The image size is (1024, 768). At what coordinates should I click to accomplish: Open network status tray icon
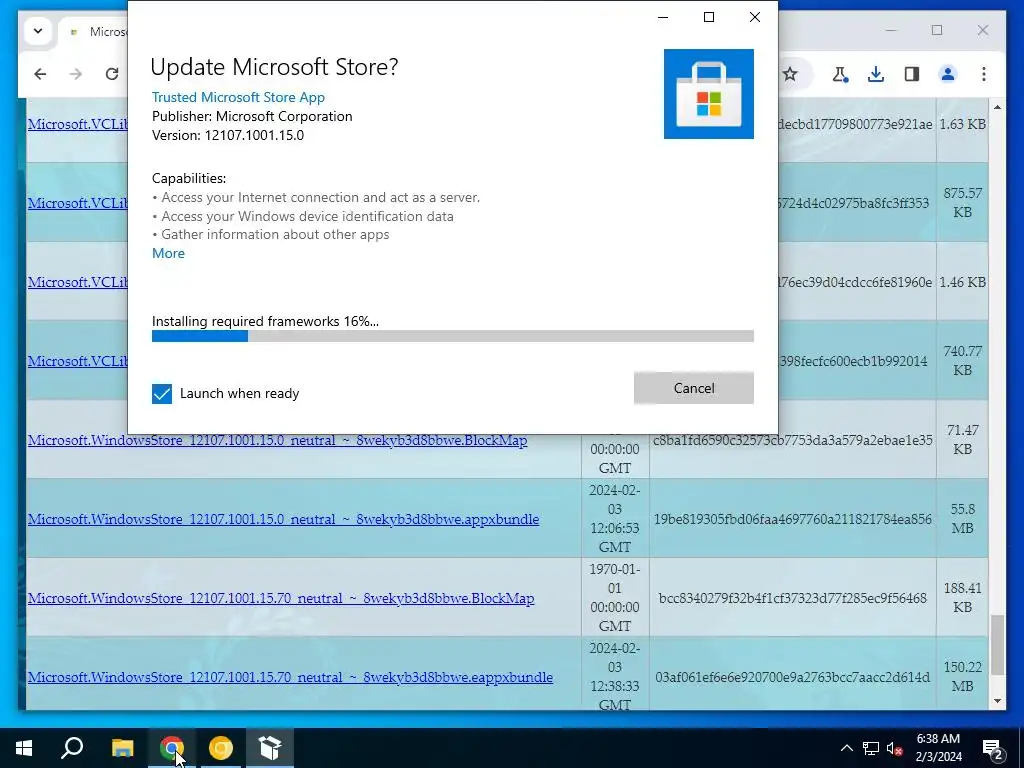pyautogui.click(x=871, y=748)
